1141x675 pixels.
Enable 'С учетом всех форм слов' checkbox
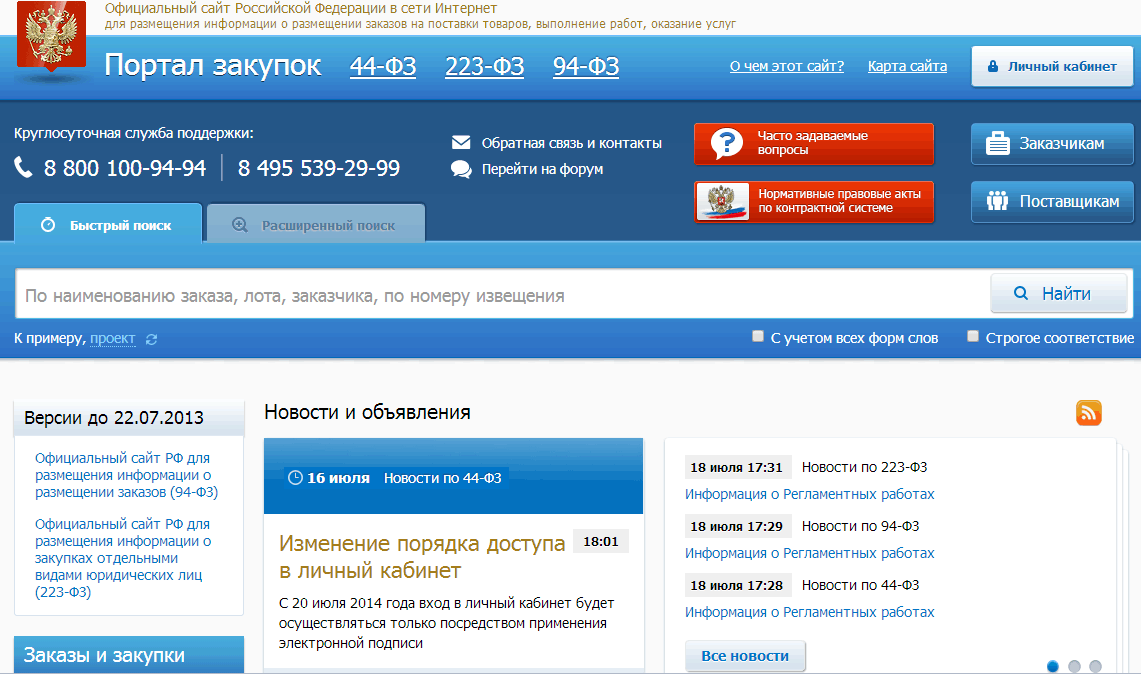(x=758, y=337)
